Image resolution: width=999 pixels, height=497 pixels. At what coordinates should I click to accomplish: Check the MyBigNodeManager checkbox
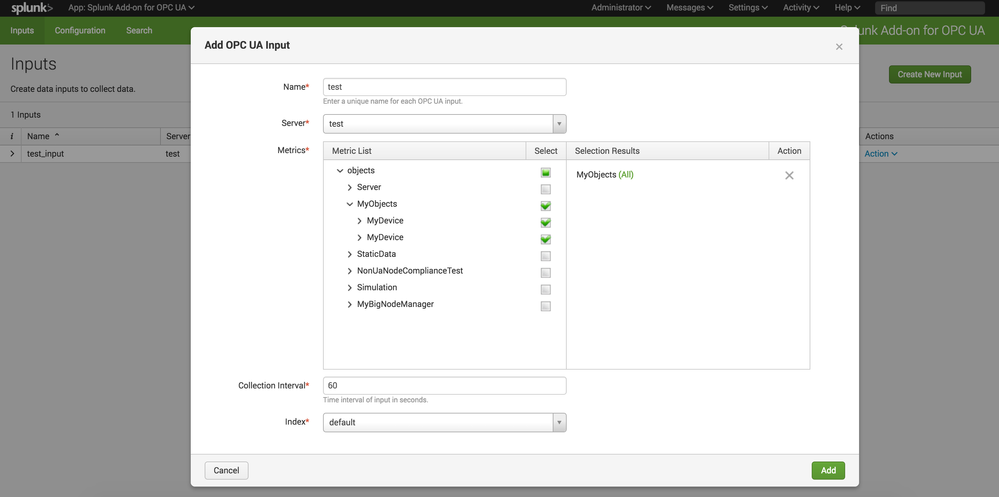[545, 306]
